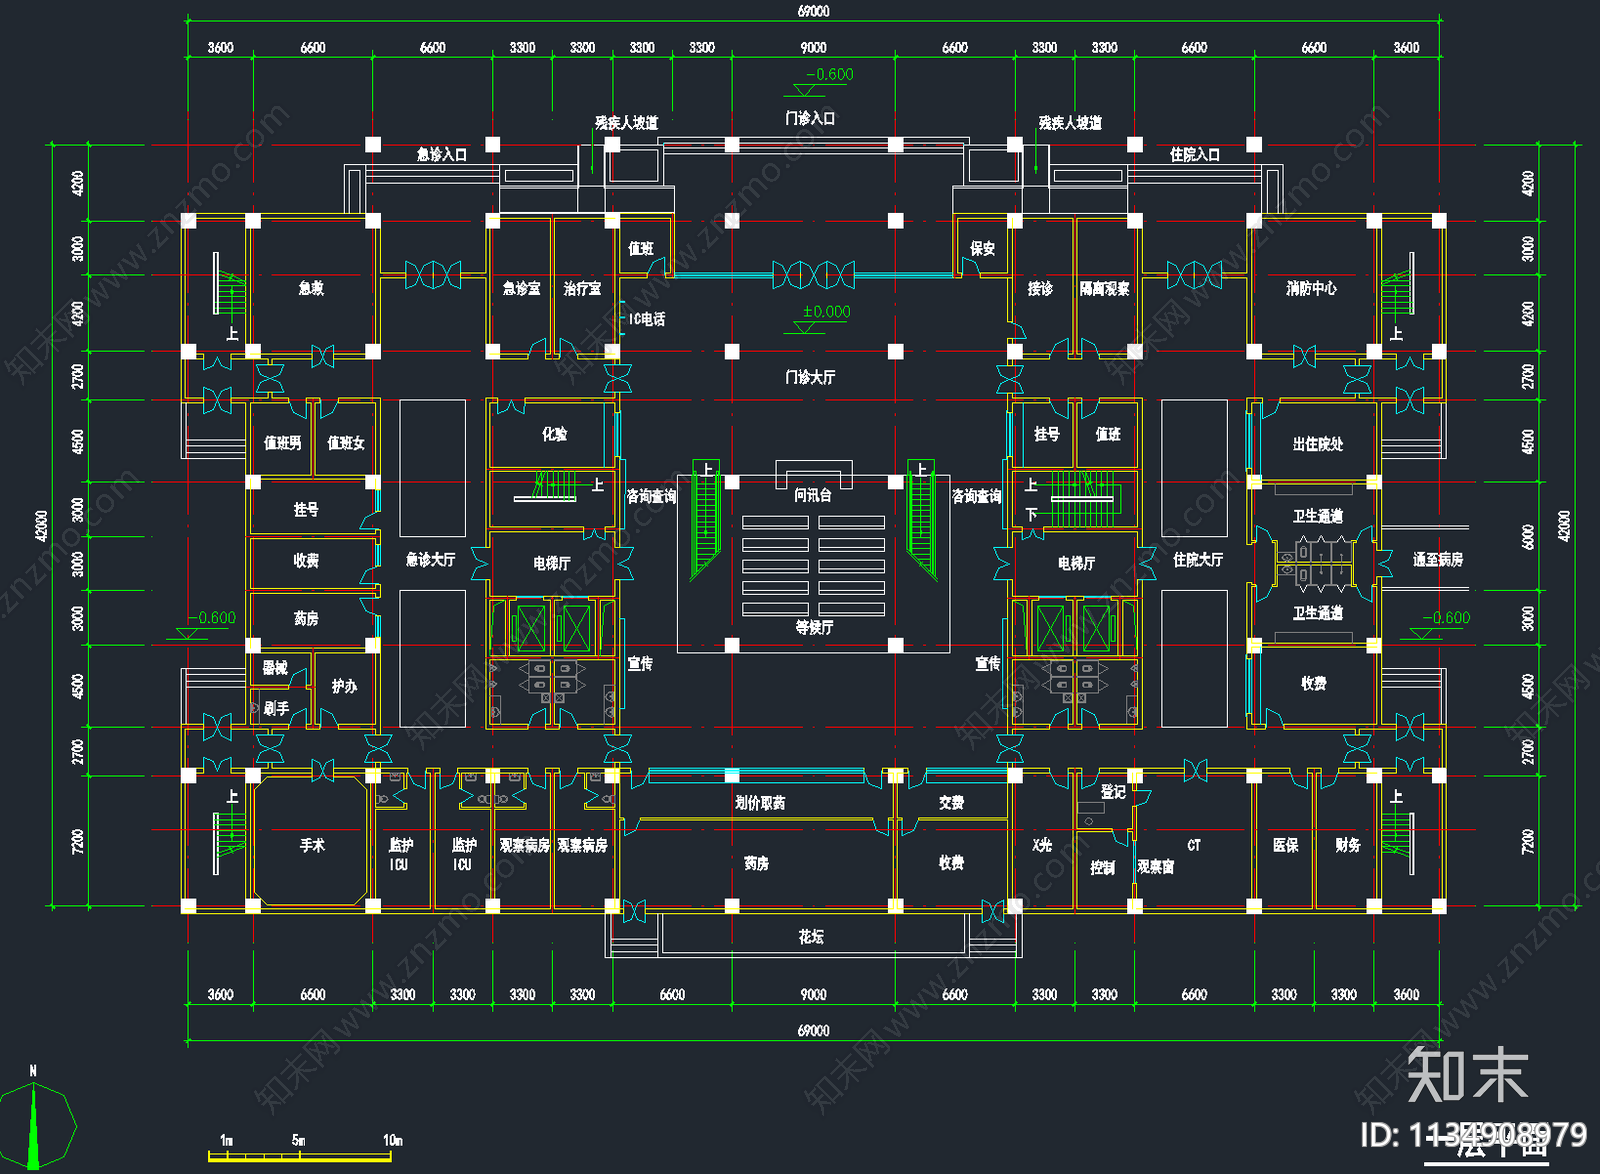Click the 器械 room label
Image resolution: width=1600 pixels, height=1174 pixels.
[x=275, y=667]
